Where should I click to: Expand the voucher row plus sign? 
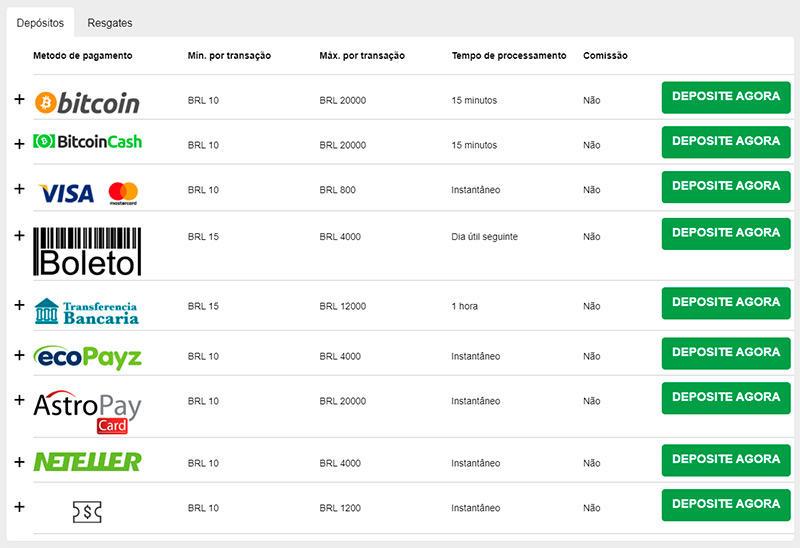point(19,507)
